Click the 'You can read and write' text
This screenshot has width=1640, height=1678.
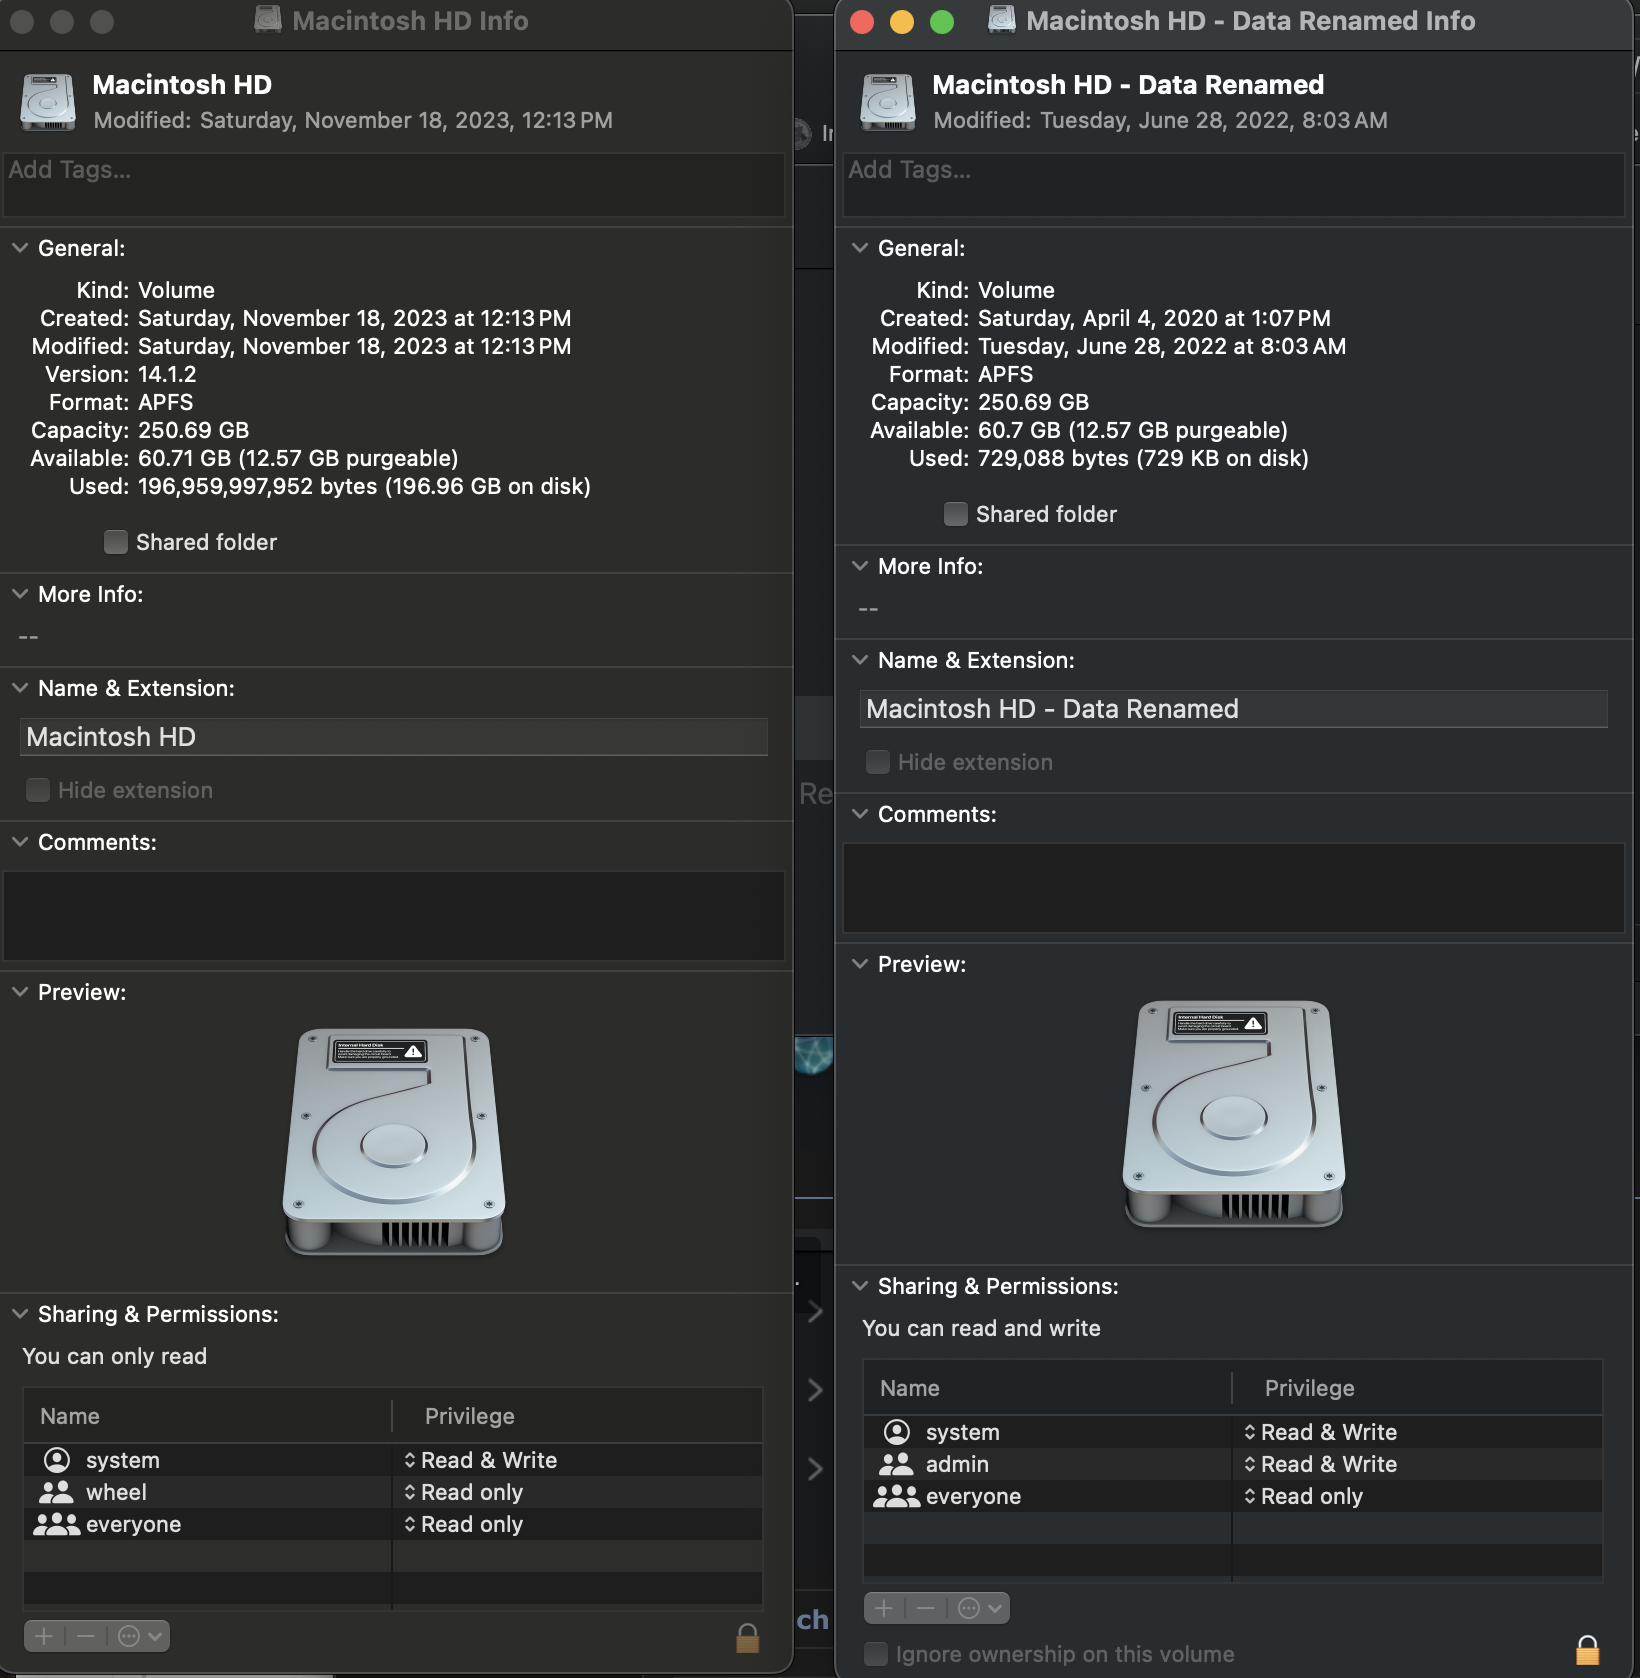[x=981, y=1328]
